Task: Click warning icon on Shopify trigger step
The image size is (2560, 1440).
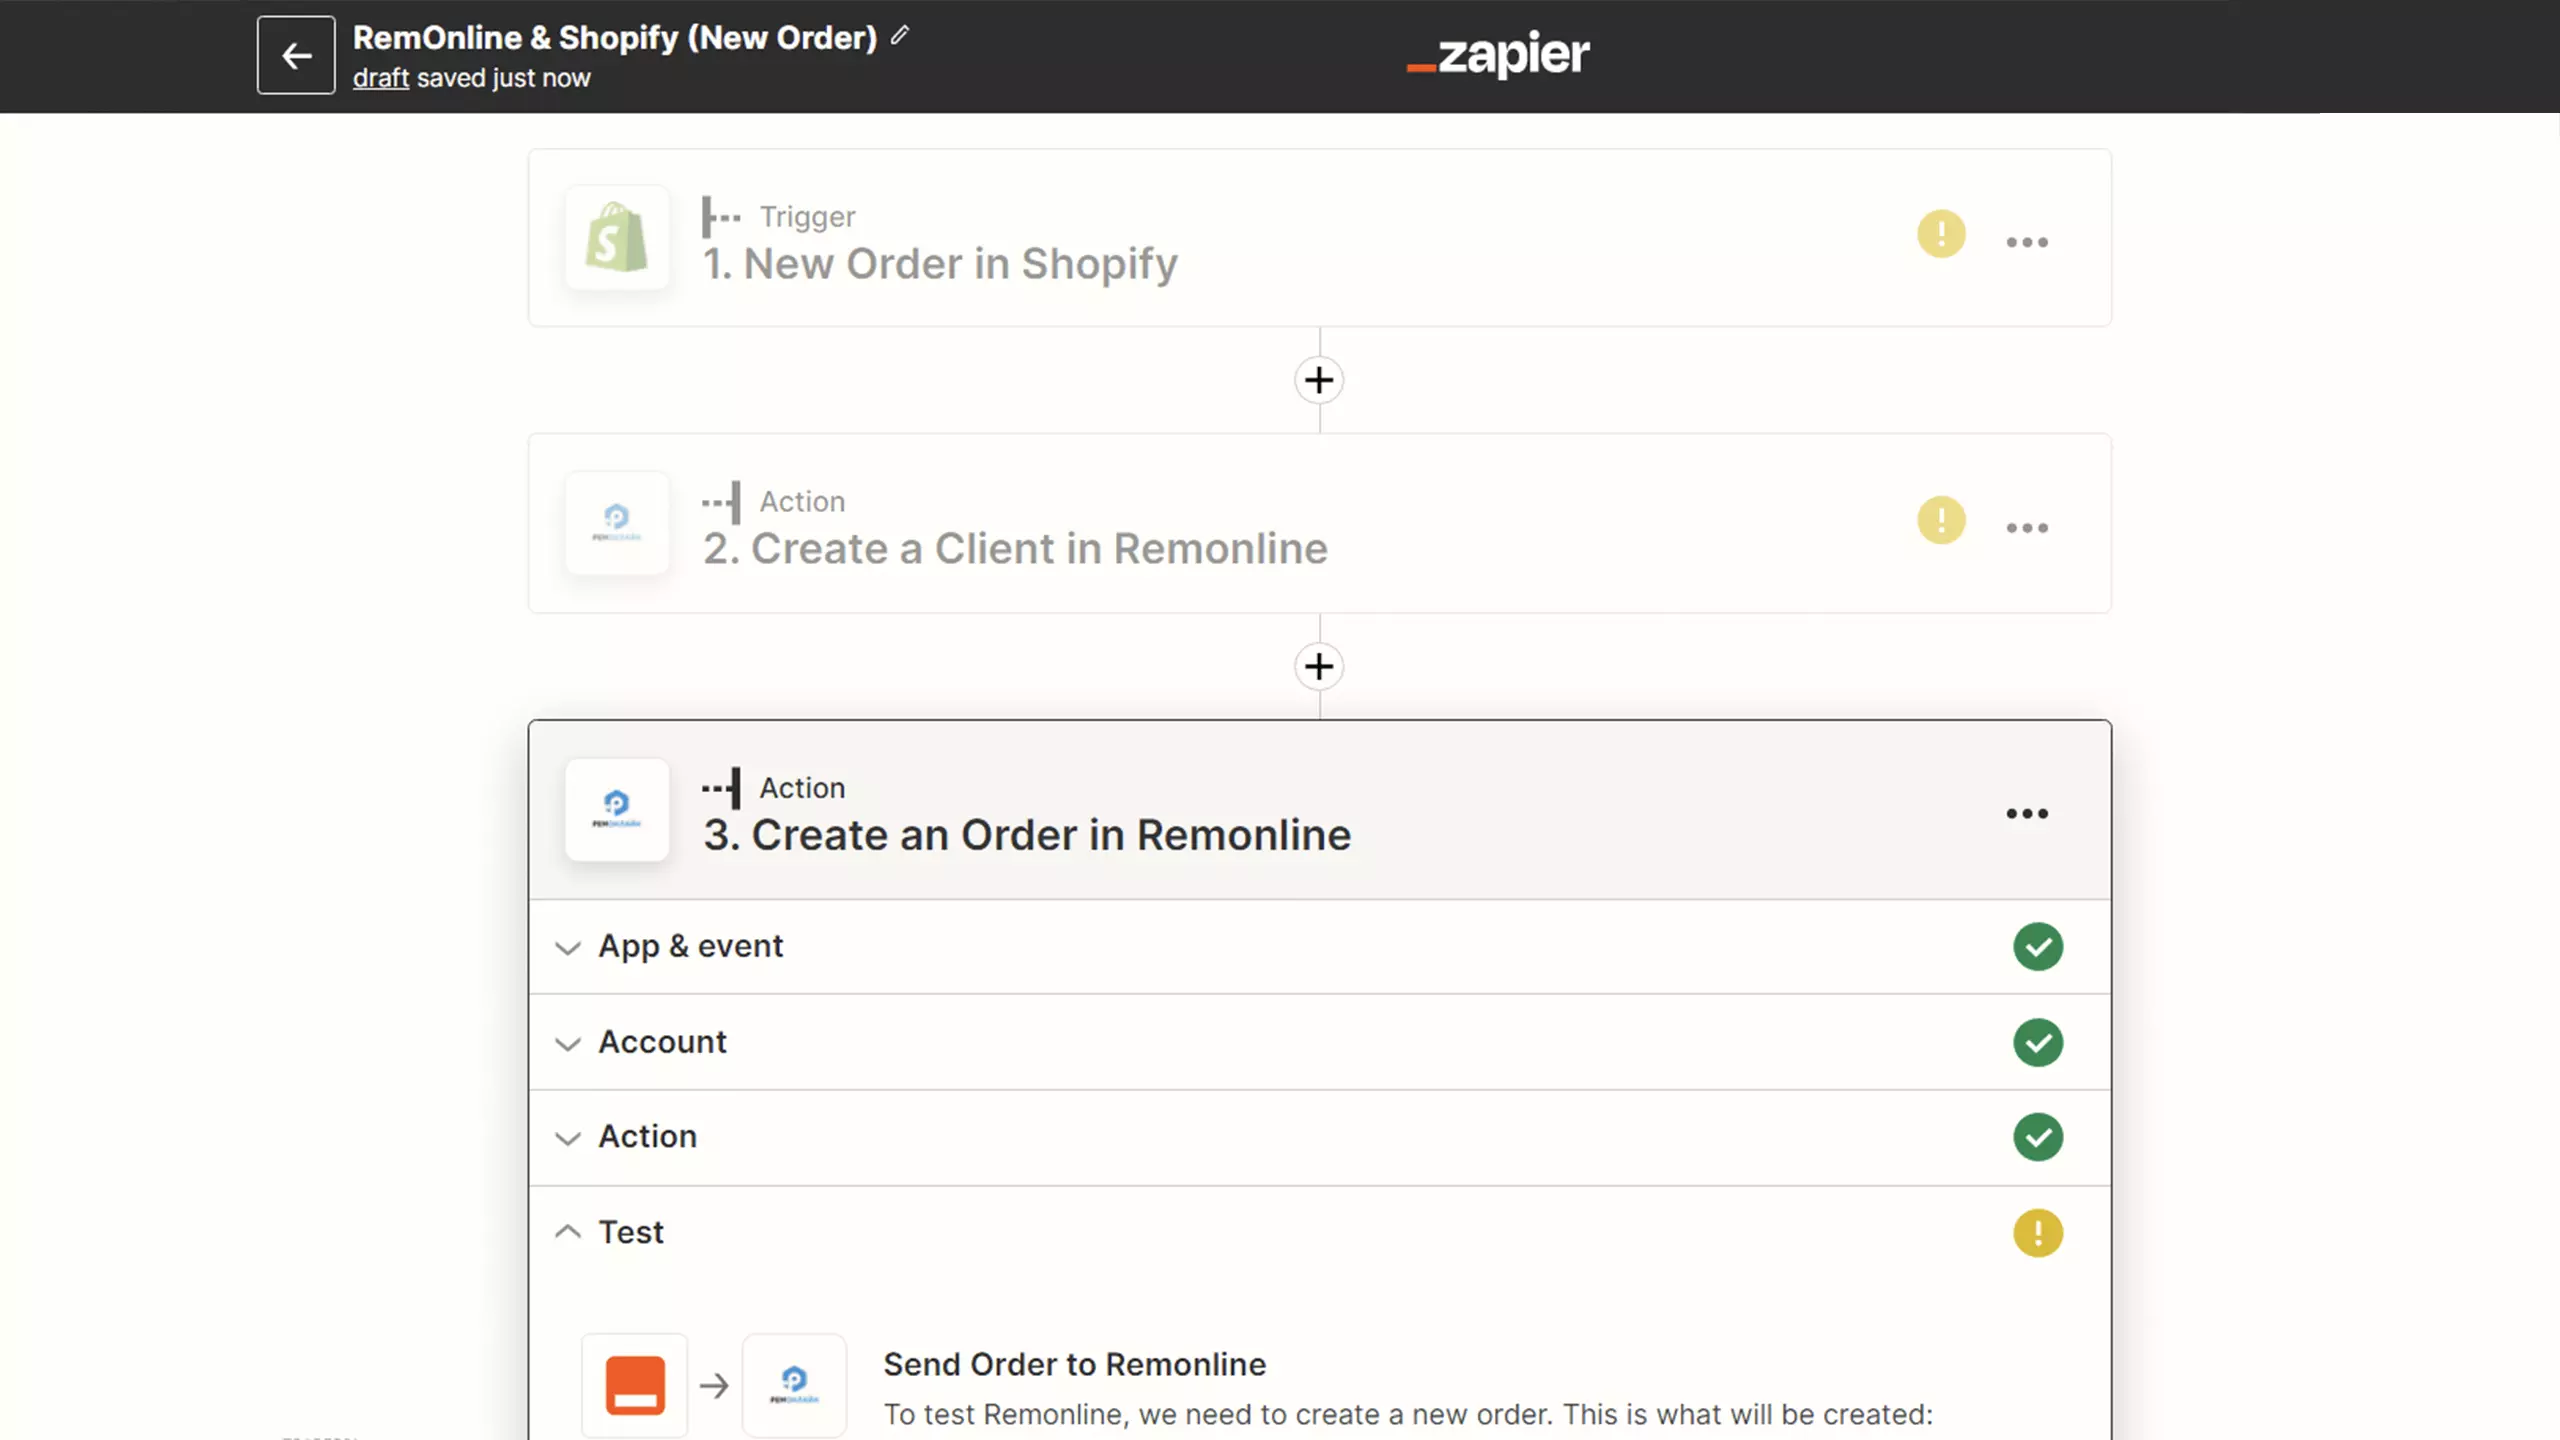Action: coord(1941,234)
